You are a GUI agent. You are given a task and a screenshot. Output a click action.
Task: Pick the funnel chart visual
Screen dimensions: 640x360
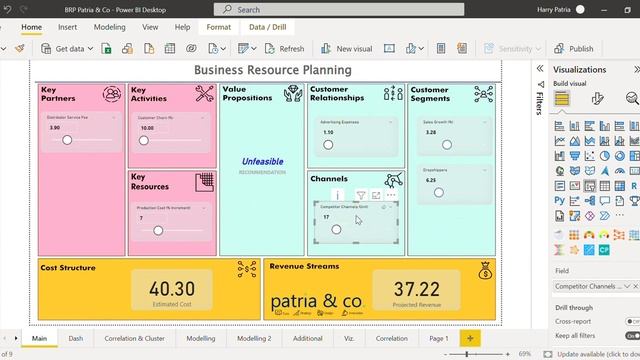[574, 156]
